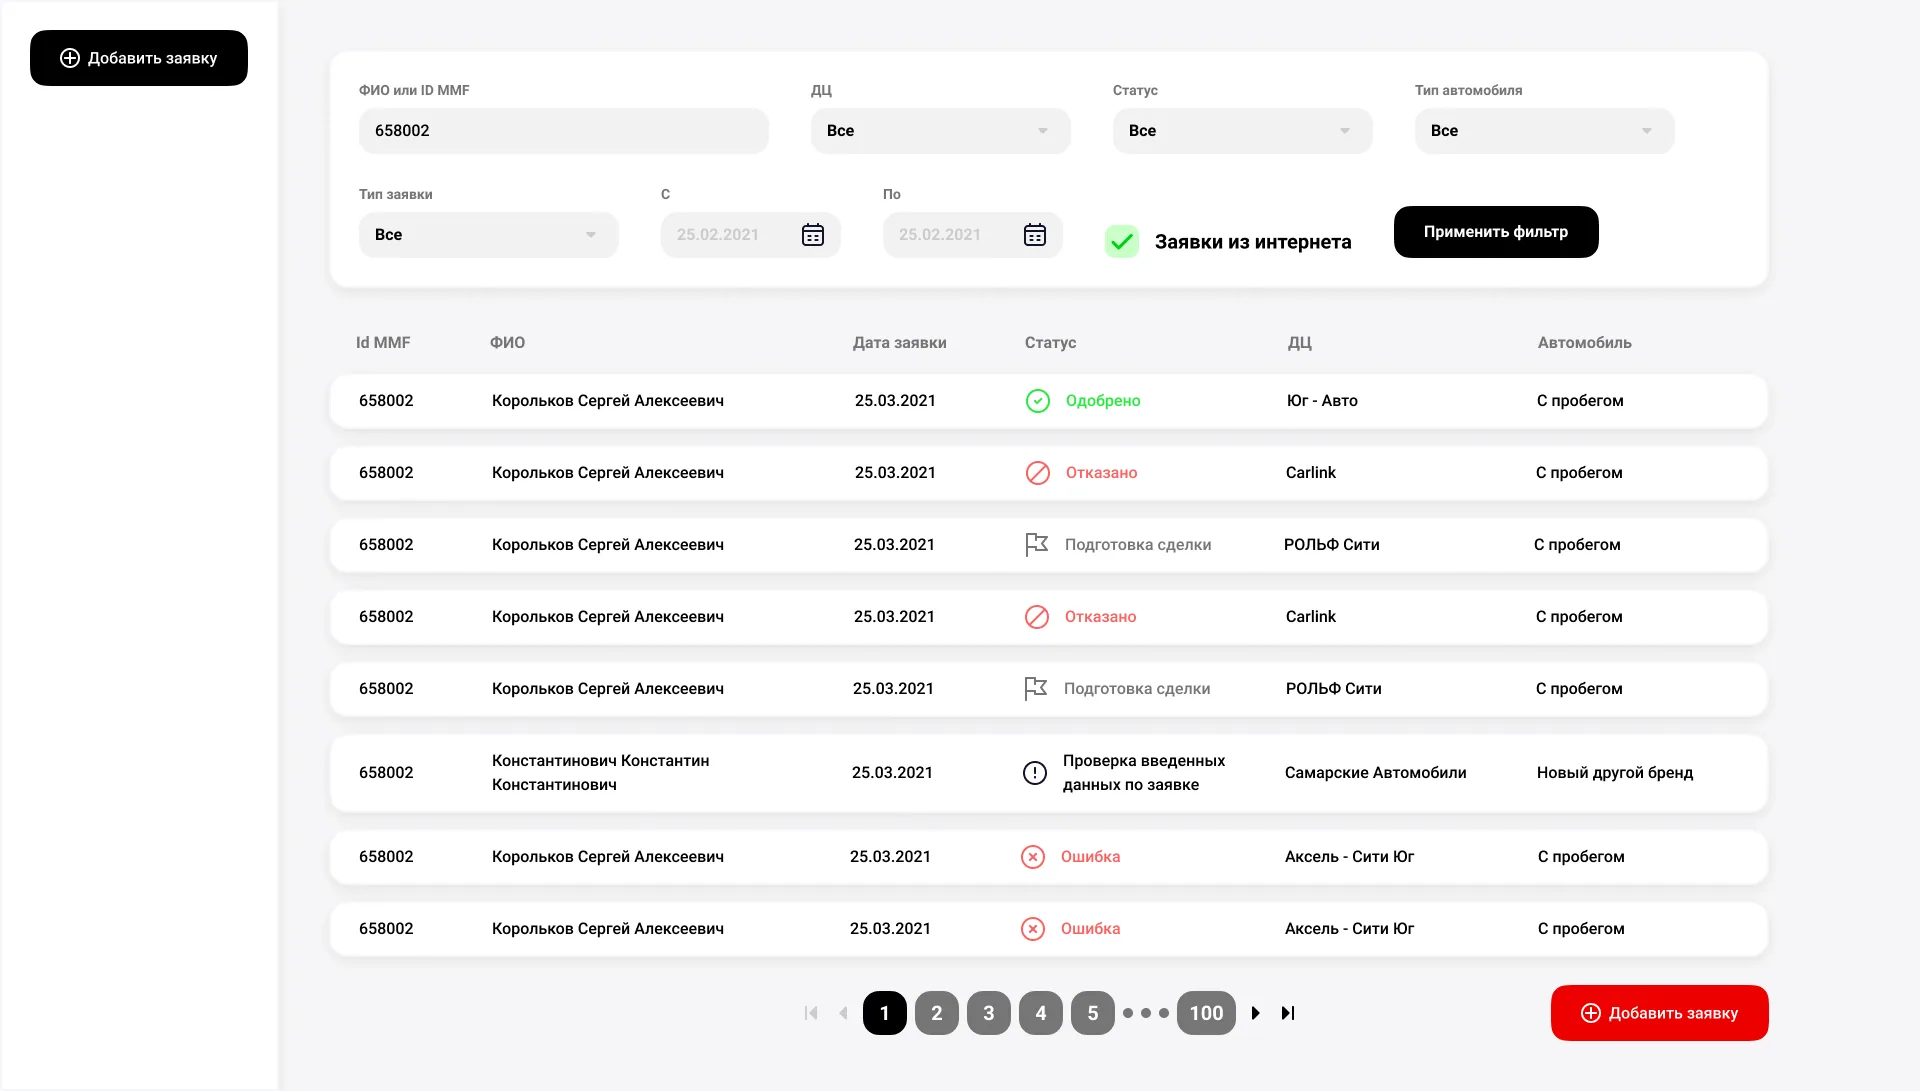
Task: Open the Тип заявки dropdown
Action: (x=489, y=235)
